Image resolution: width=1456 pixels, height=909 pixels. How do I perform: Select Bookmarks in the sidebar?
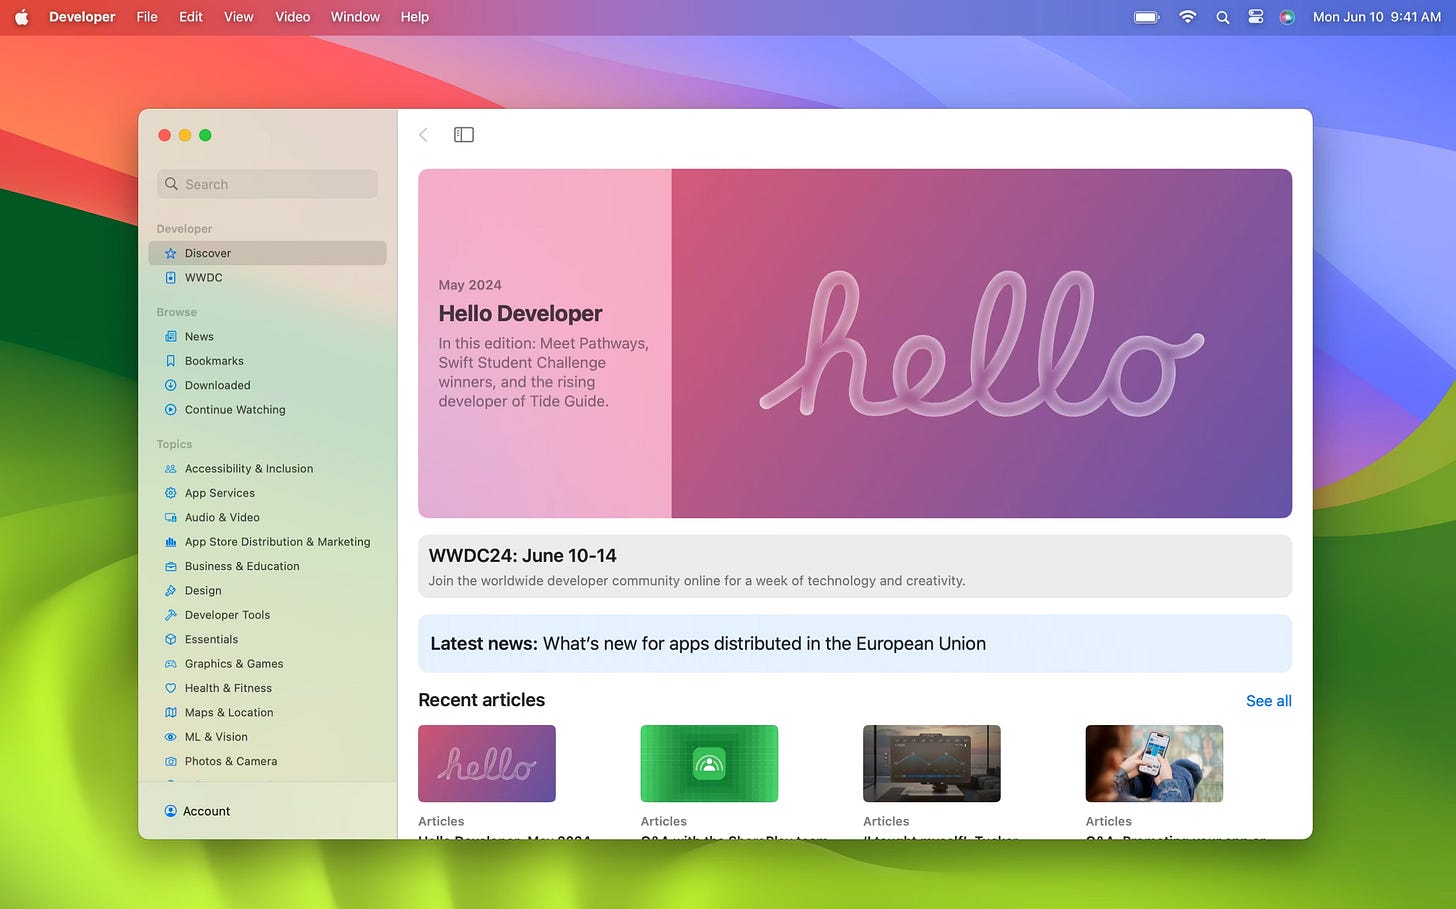(267, 361)
